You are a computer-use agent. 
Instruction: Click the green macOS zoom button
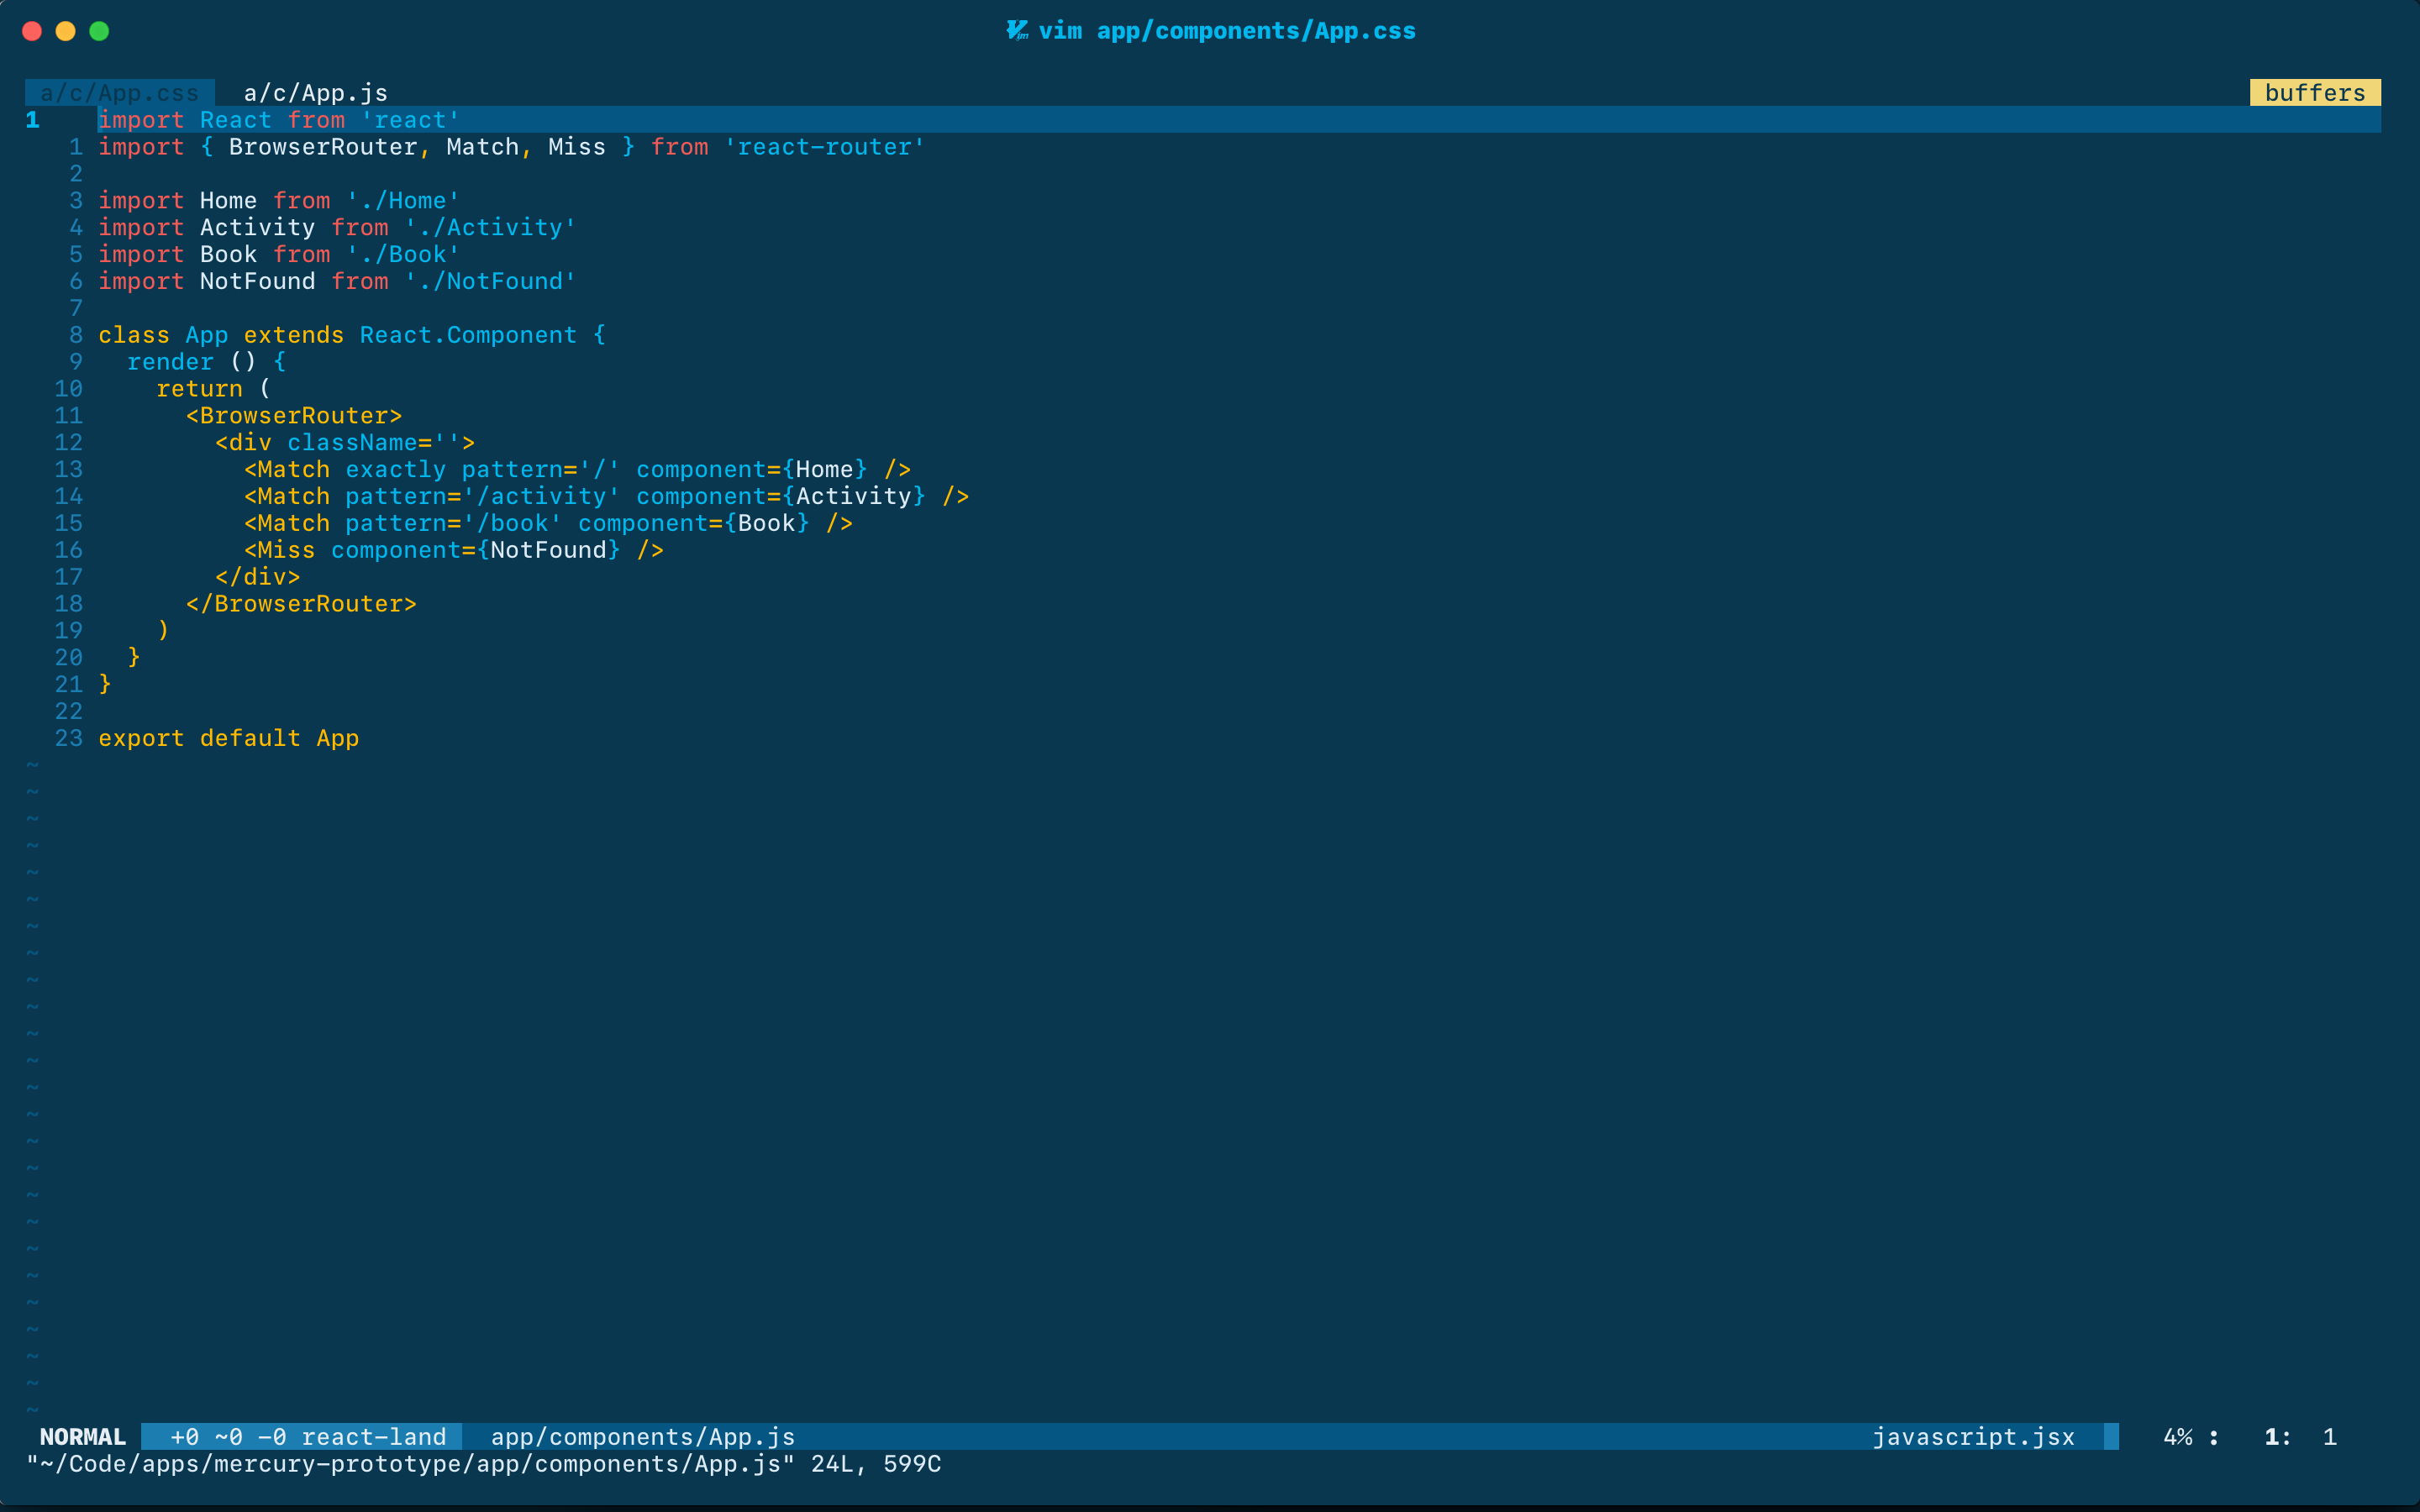[99, 31]
